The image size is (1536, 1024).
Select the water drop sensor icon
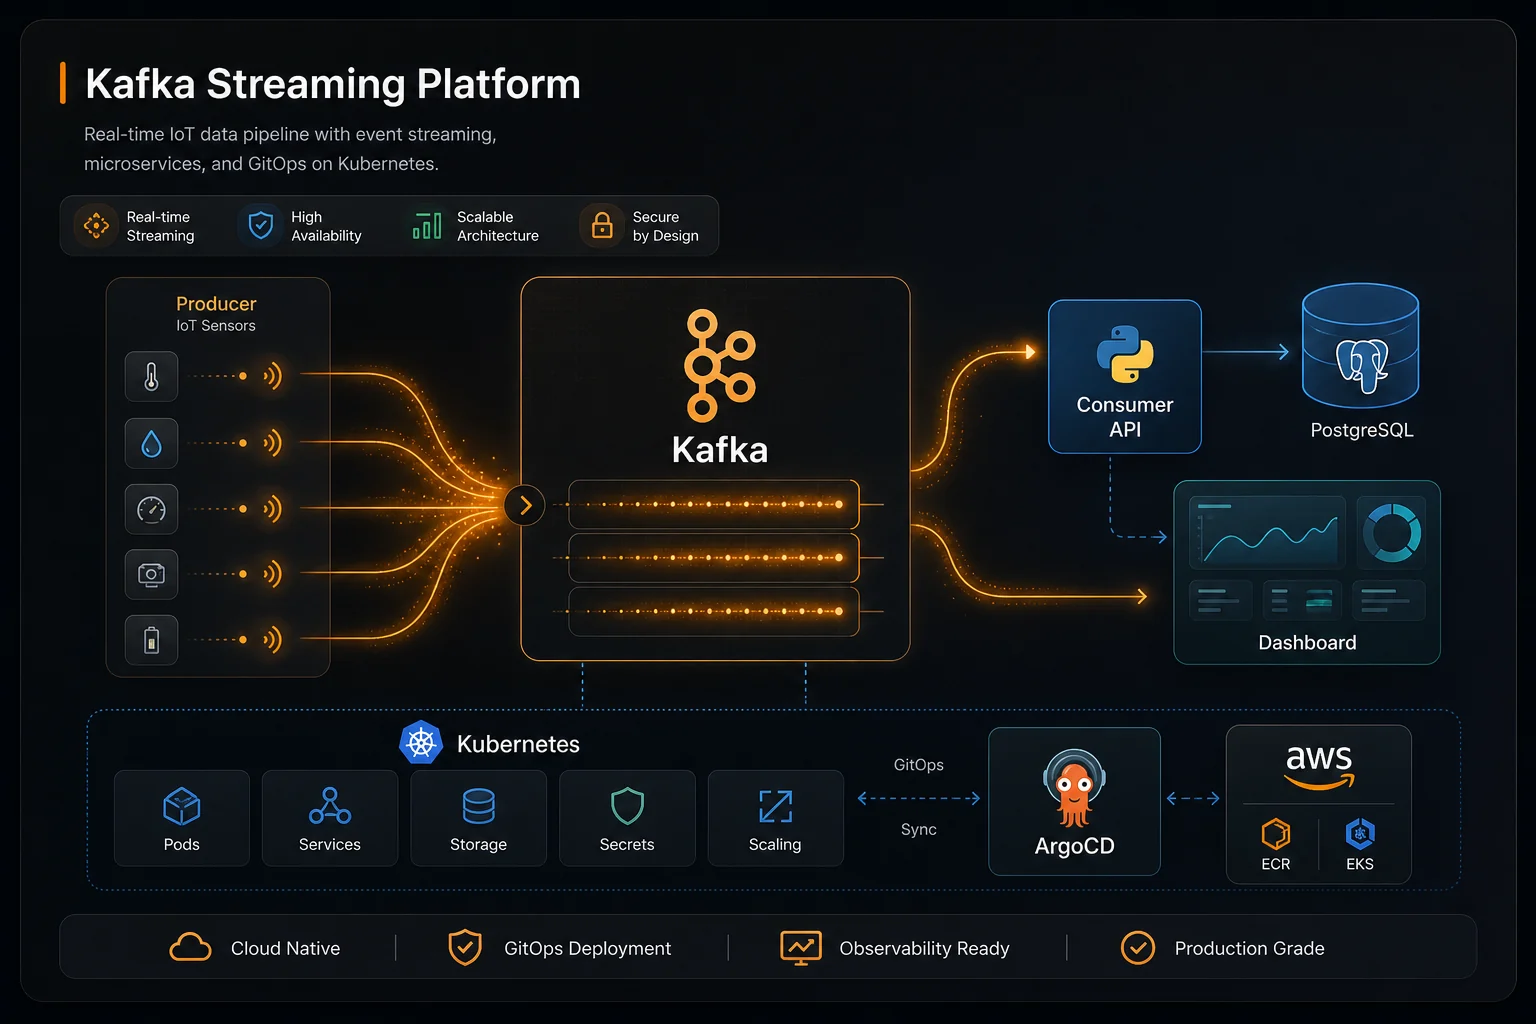(151, 443)
